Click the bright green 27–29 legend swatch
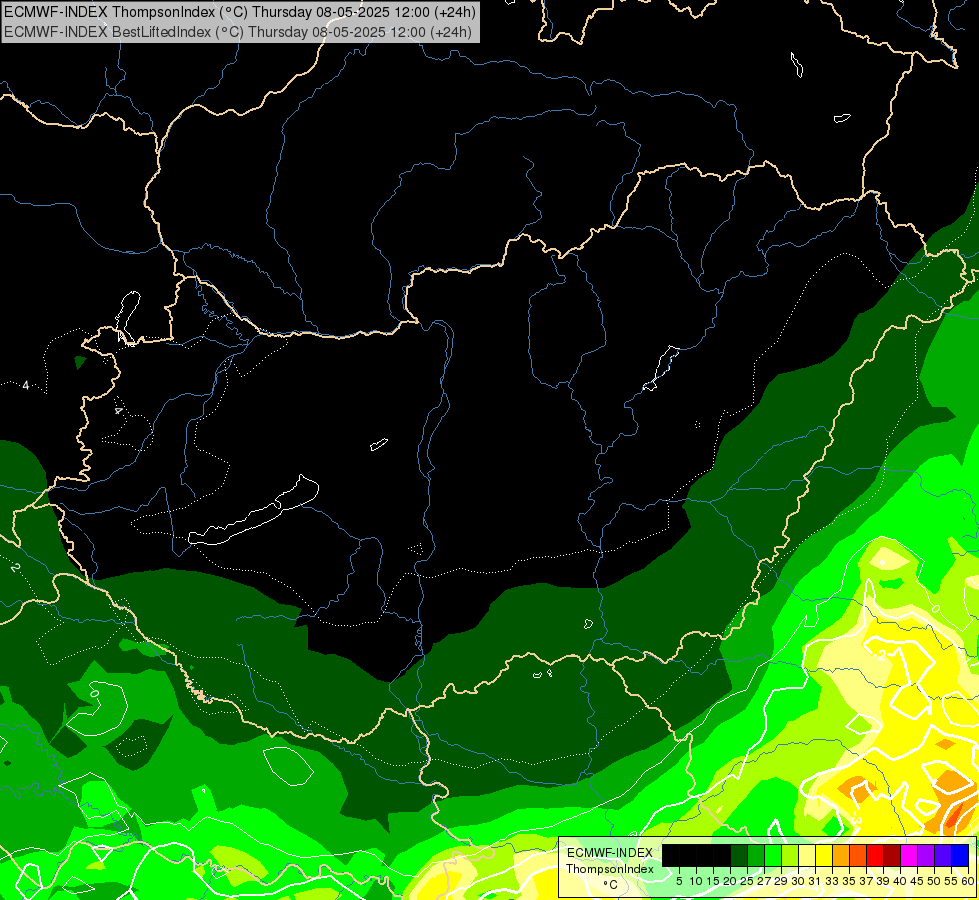The image size is (979, 900). pyautogui.click(x=773, y=856)
